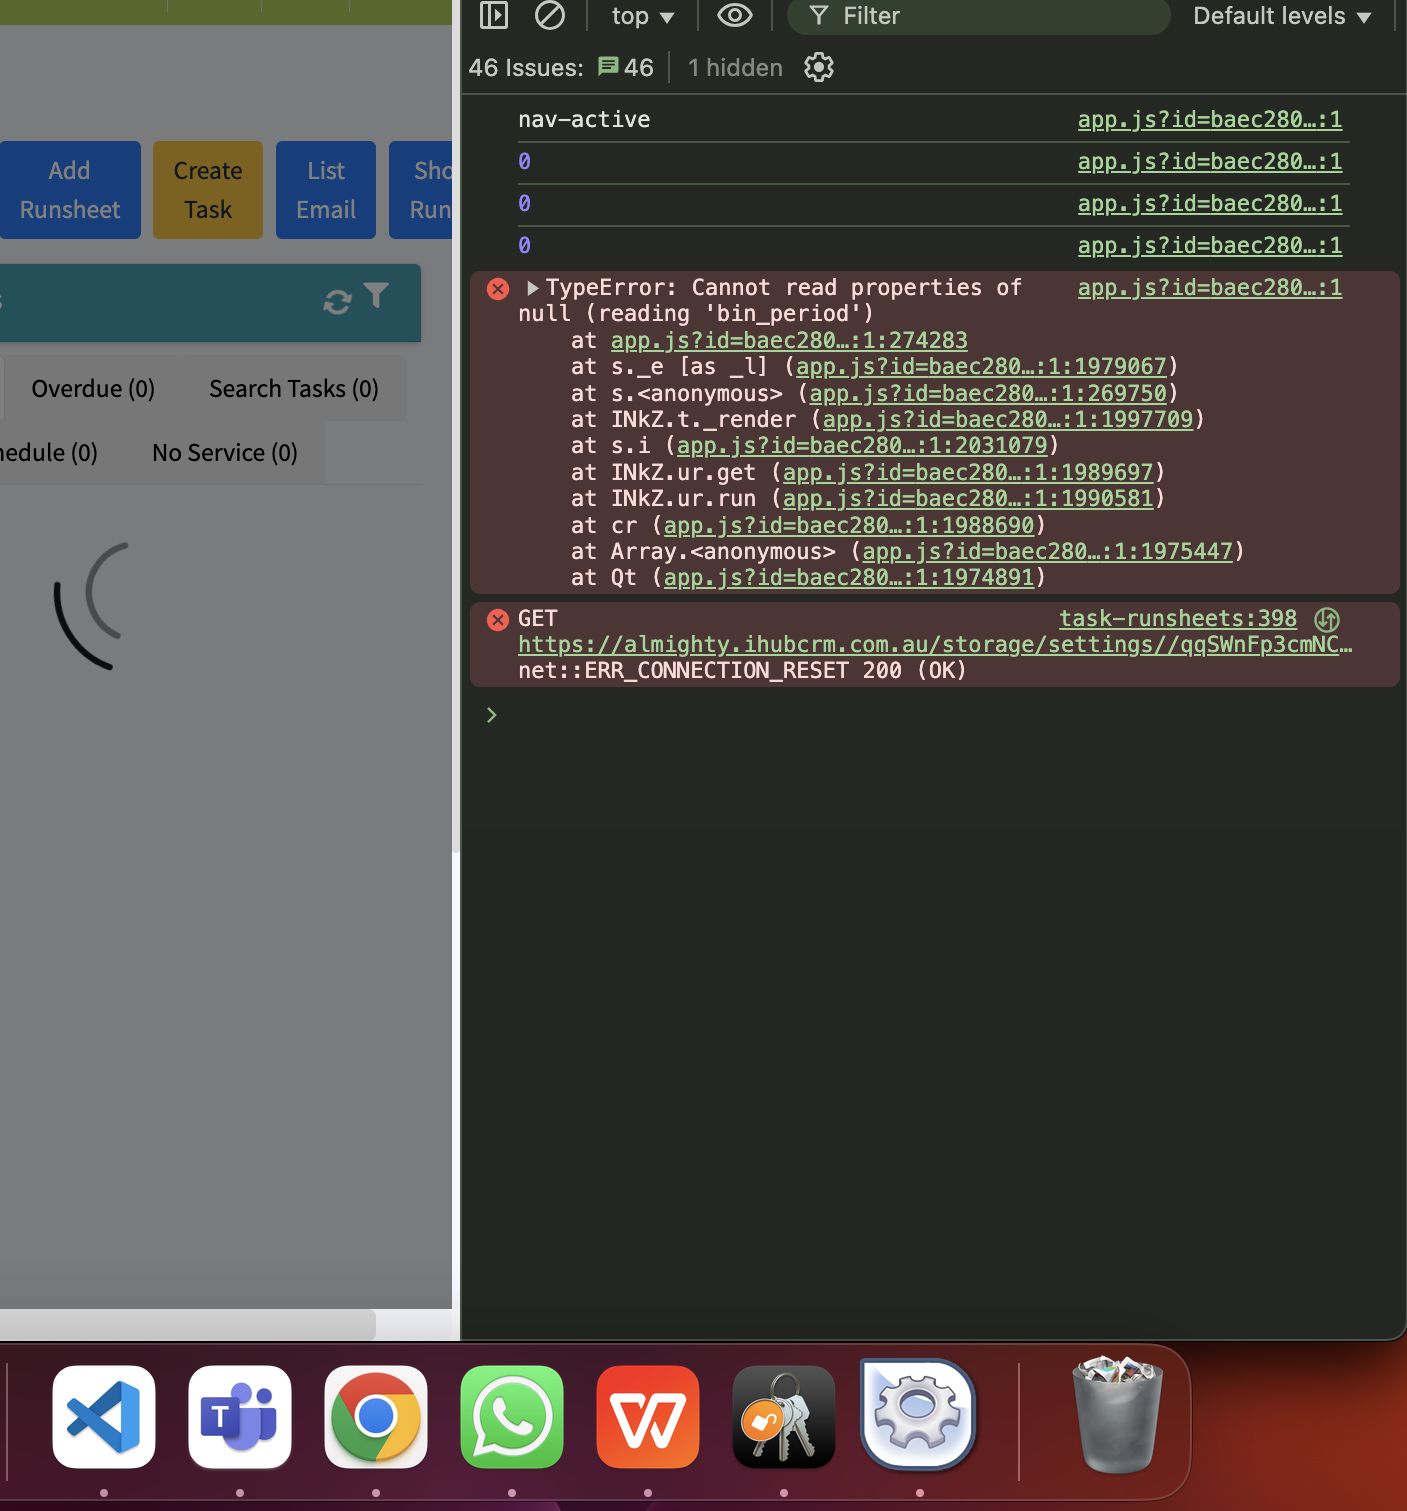Open WhatsApp from the dock
Screen dimensions: 1407x1511
pos(512,1416)
